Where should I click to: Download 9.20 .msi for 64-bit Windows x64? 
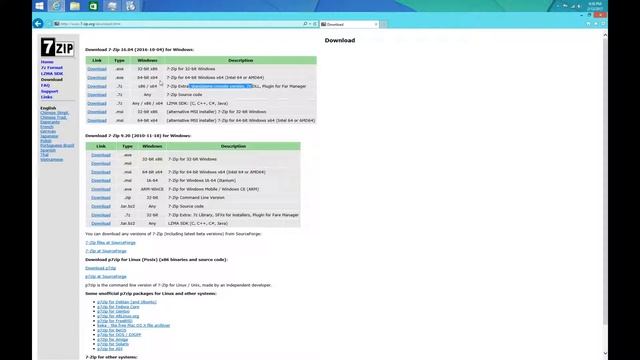(x=101, y=172)
